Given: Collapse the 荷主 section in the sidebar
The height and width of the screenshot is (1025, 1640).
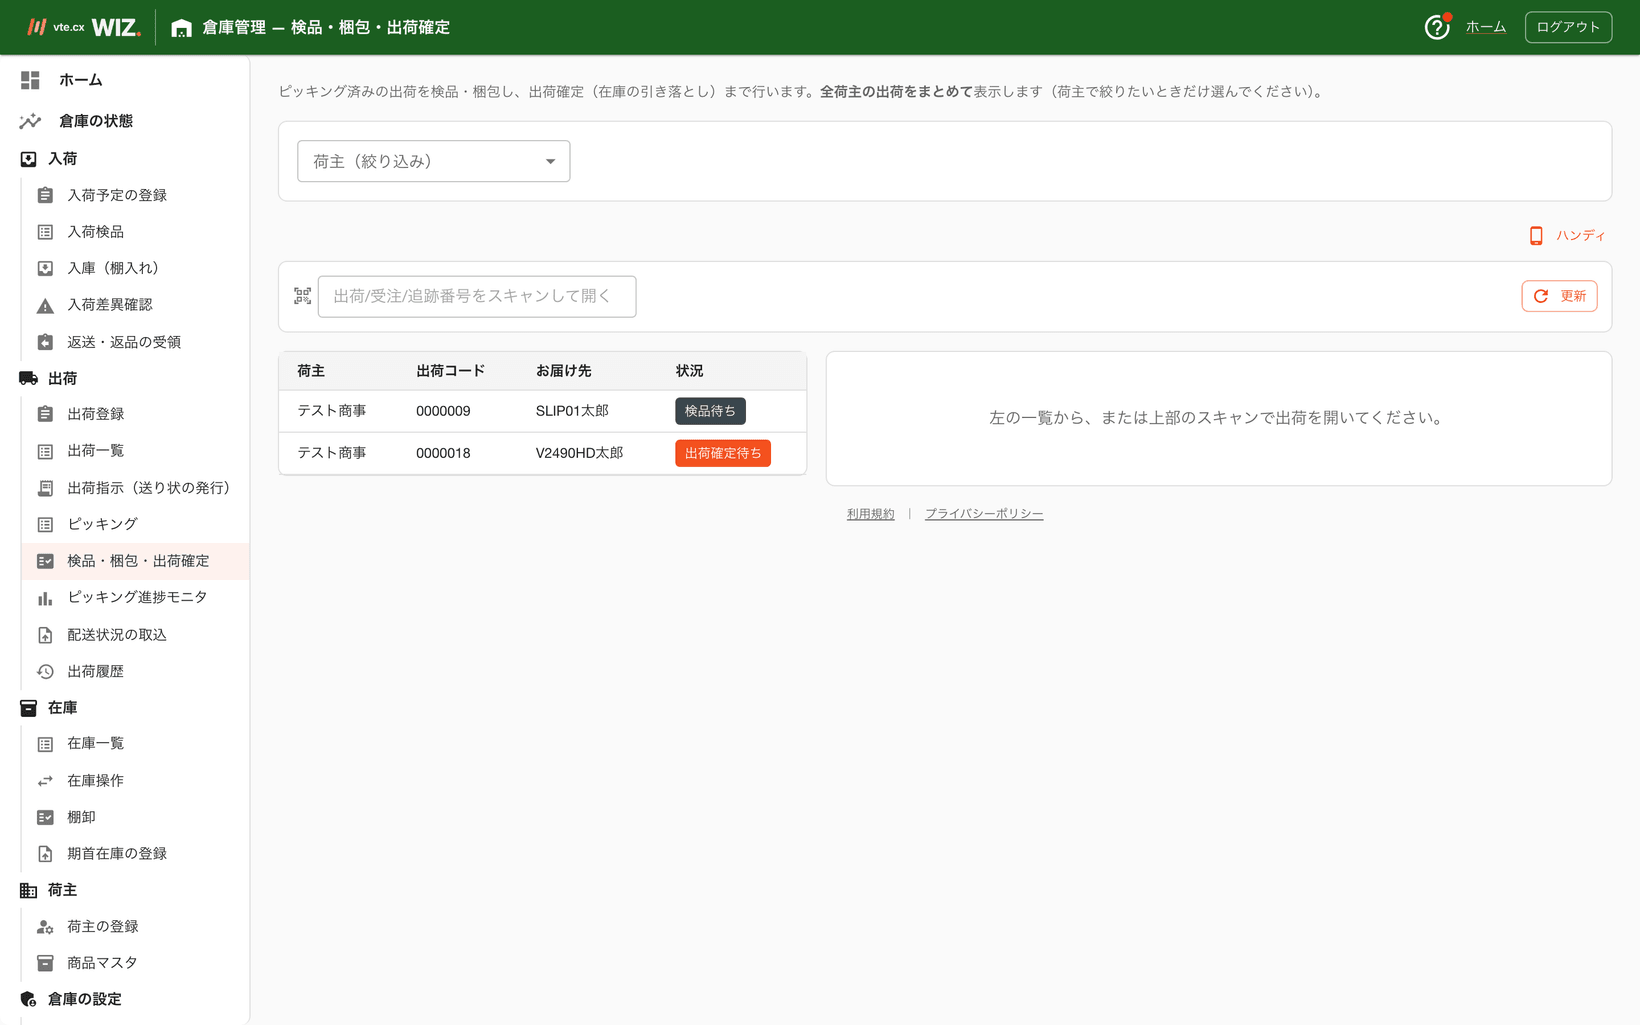Looking at the screenshot, I should 62,890.
